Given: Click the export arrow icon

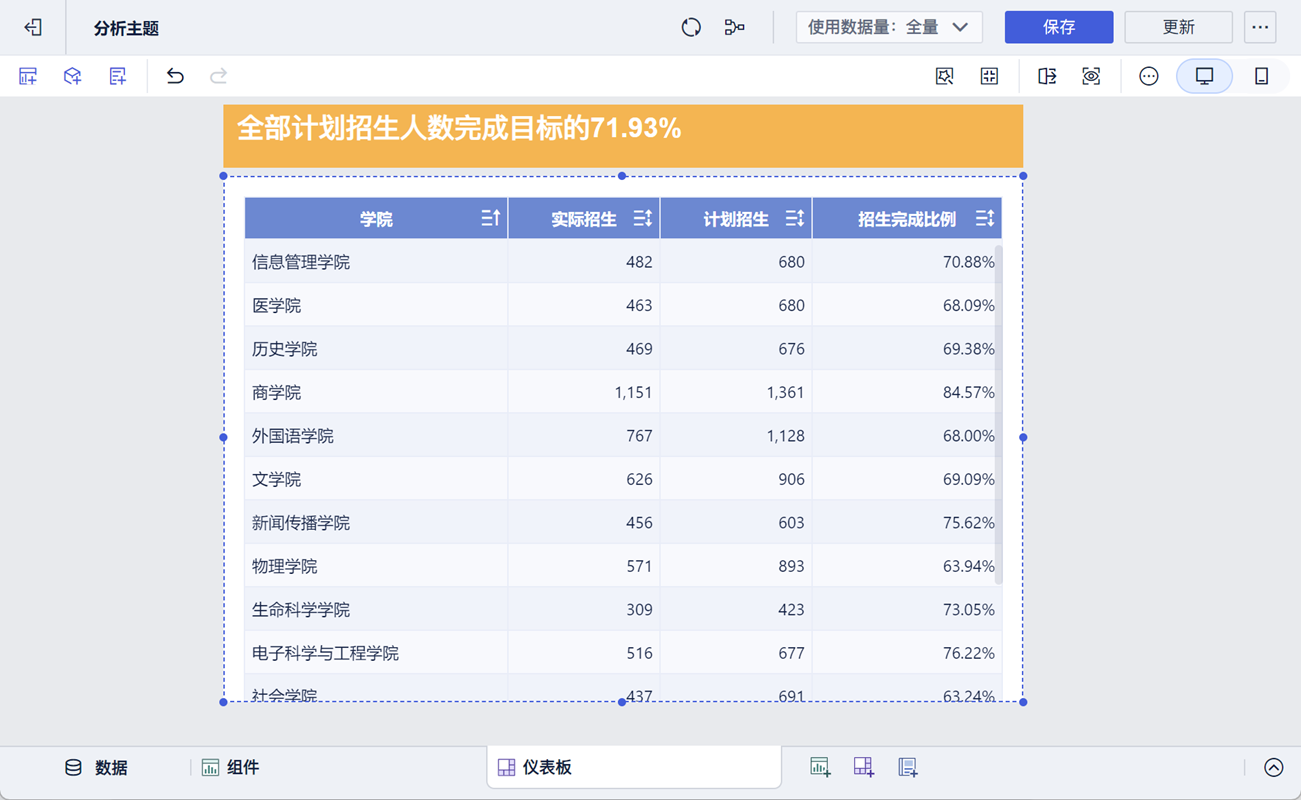Looking at the screenshot, I should 1047,76.
